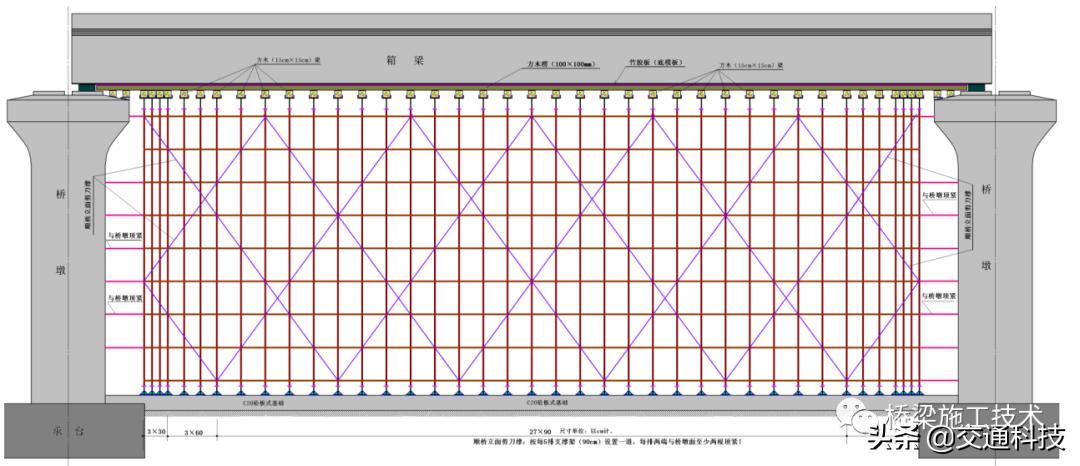The image size is (1080, 466).
Task: Click the '桥' character on the left pier
Action: click(61, 195)
